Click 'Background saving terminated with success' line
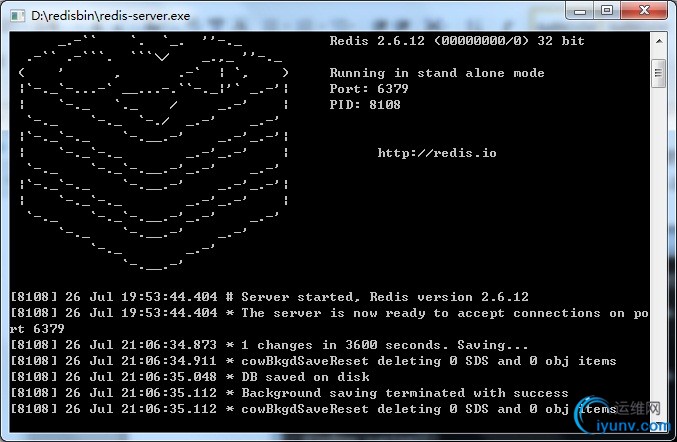 coord(289,393)
